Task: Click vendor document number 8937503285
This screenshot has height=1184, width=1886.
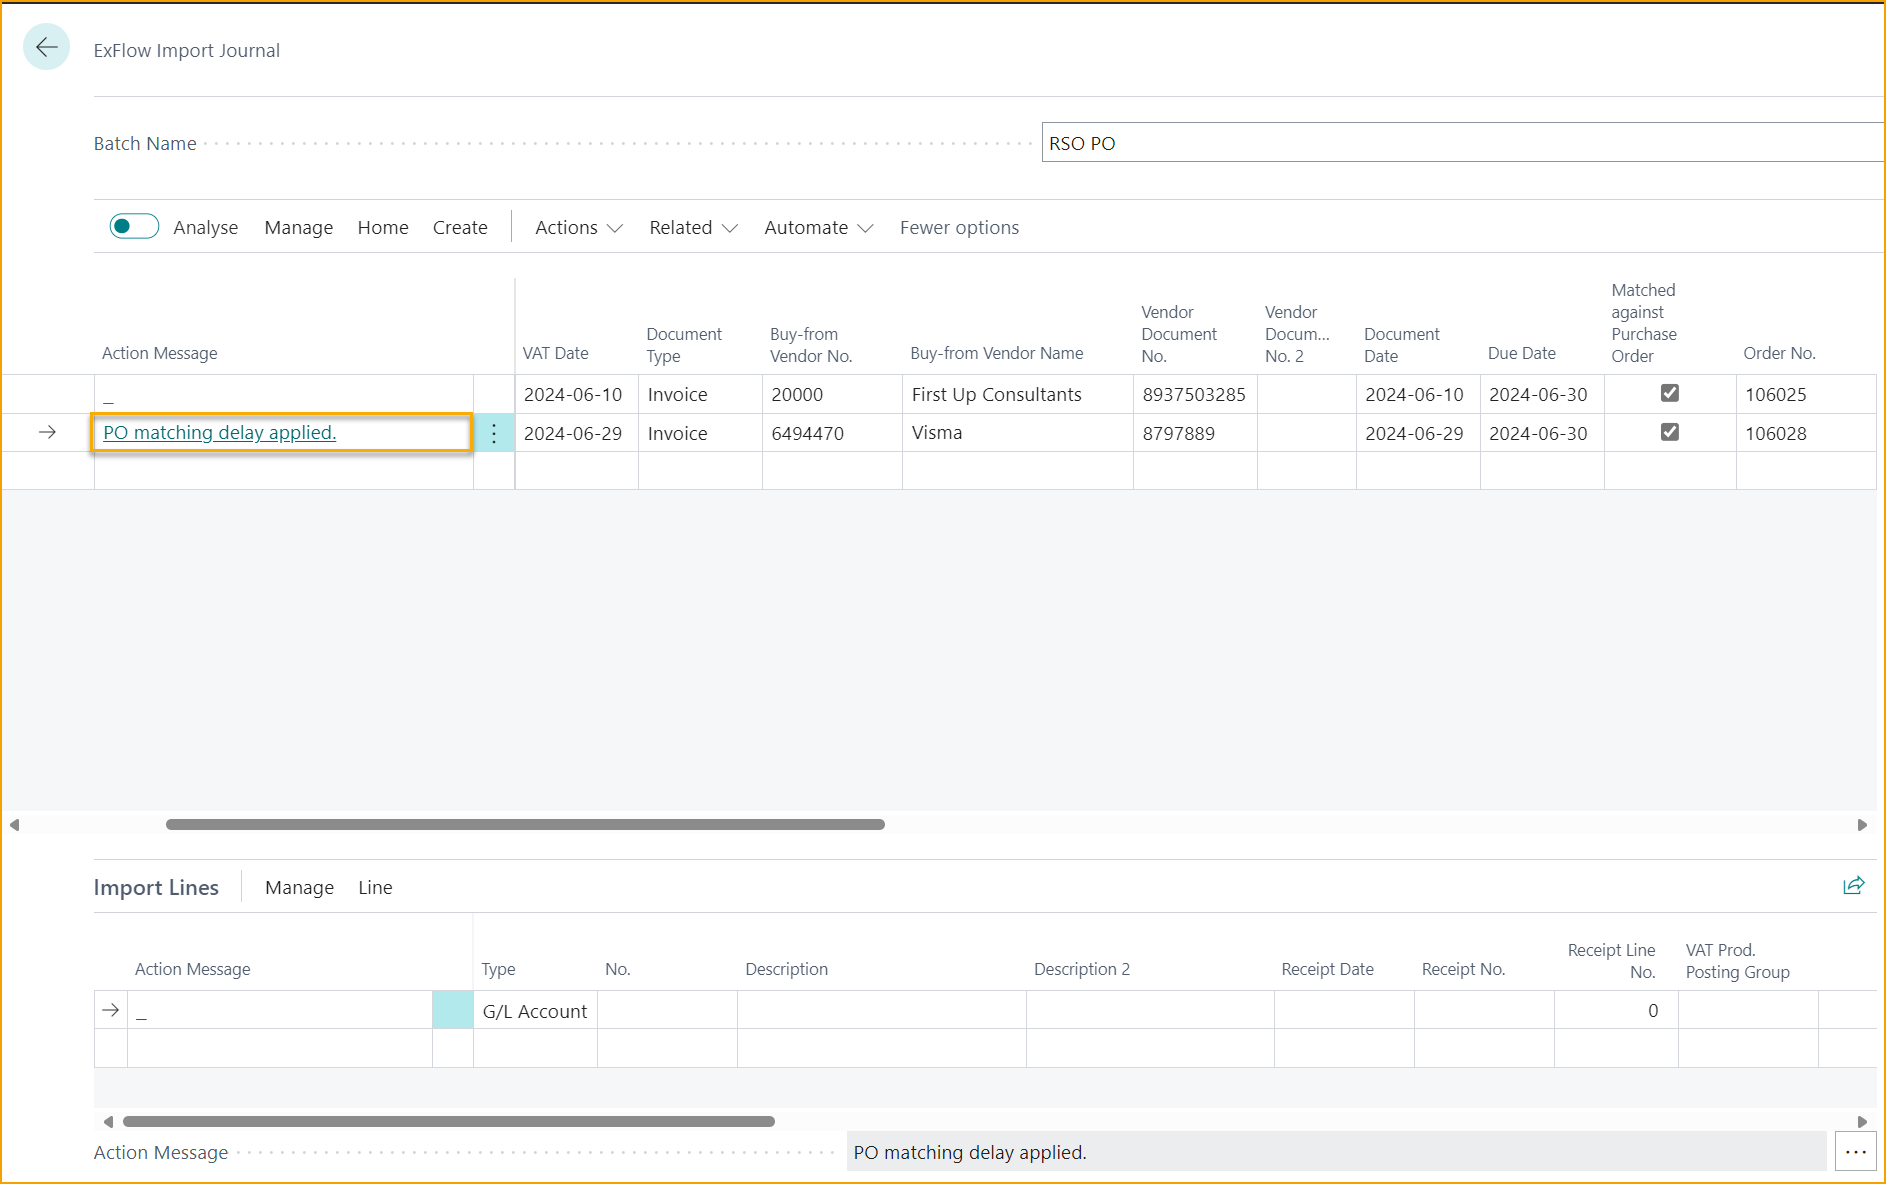Action: pos(1194,394)
